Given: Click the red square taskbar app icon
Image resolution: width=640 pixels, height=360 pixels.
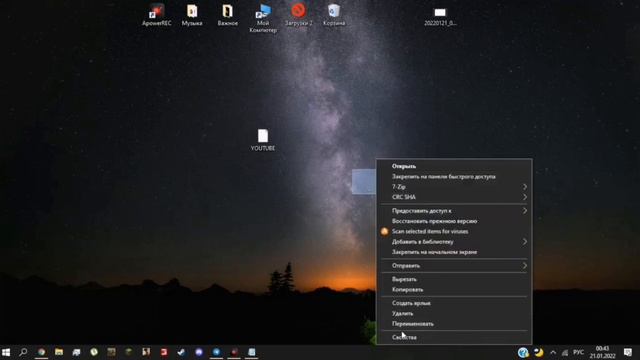Looking at the screenshot, I should point(164,352).
